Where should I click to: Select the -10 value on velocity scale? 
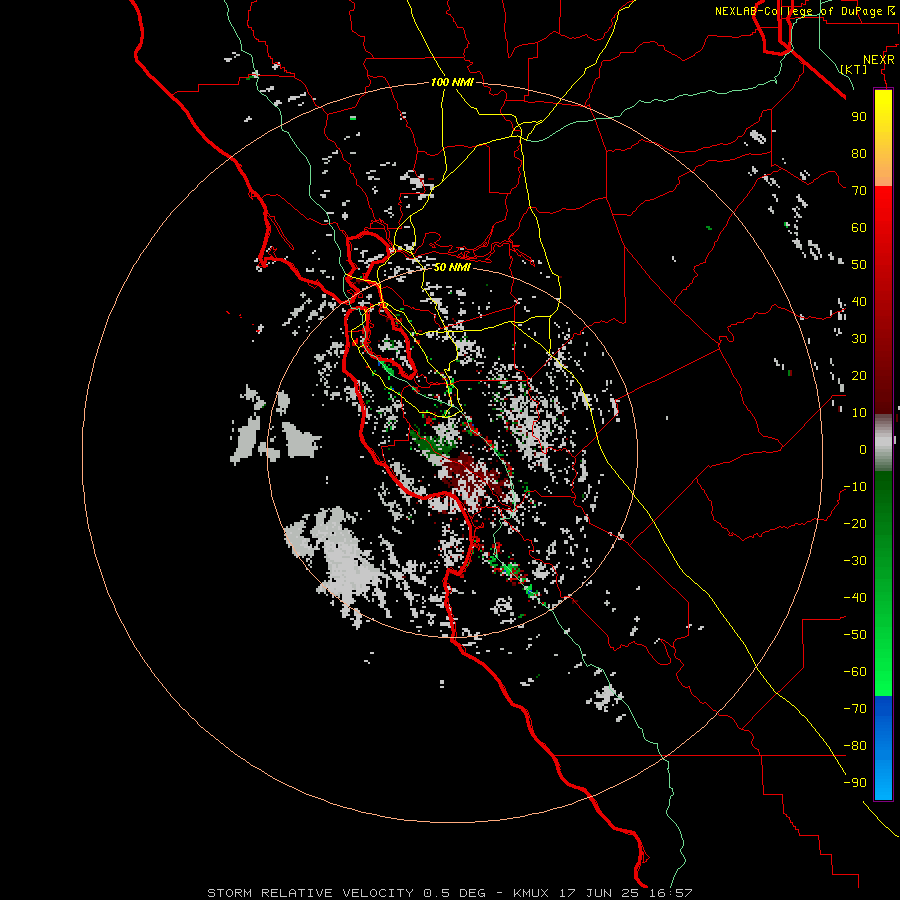pyautogui.click(x=855, y=487)
